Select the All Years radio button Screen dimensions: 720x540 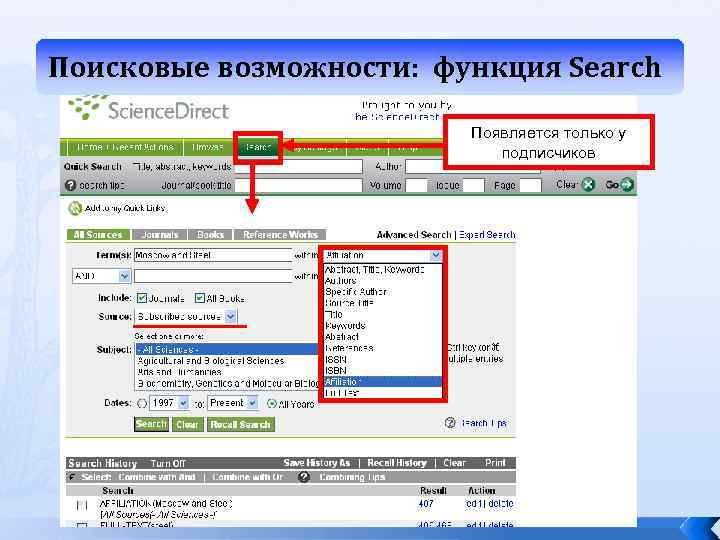271,404
